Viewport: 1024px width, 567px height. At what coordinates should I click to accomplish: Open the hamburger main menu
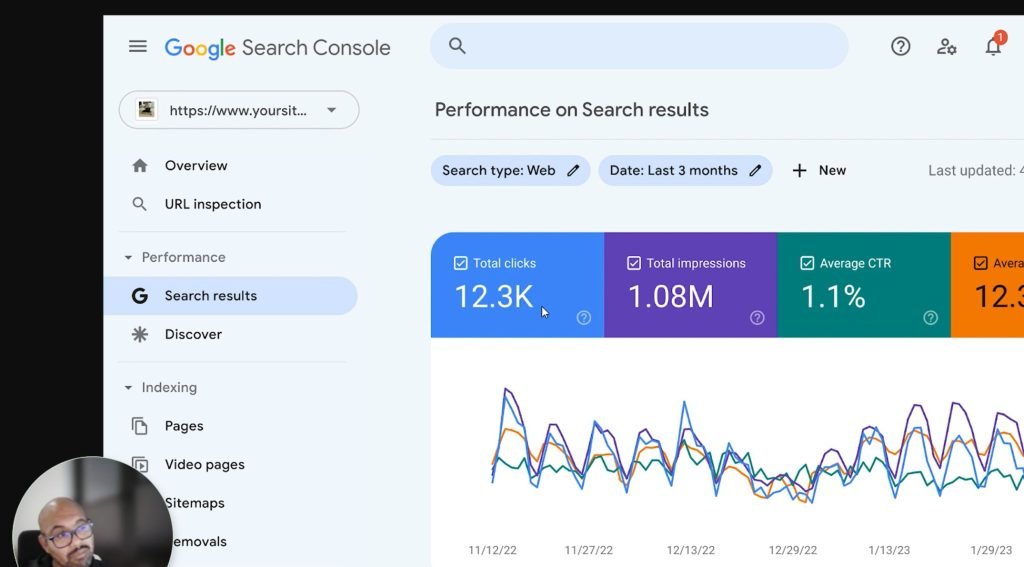click(x=138, y=46)
